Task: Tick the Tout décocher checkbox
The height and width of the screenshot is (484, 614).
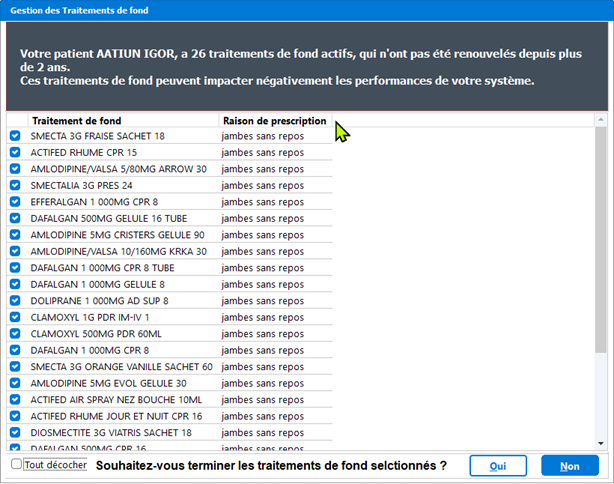Action: pyautogui.click(x=16, y=464)
